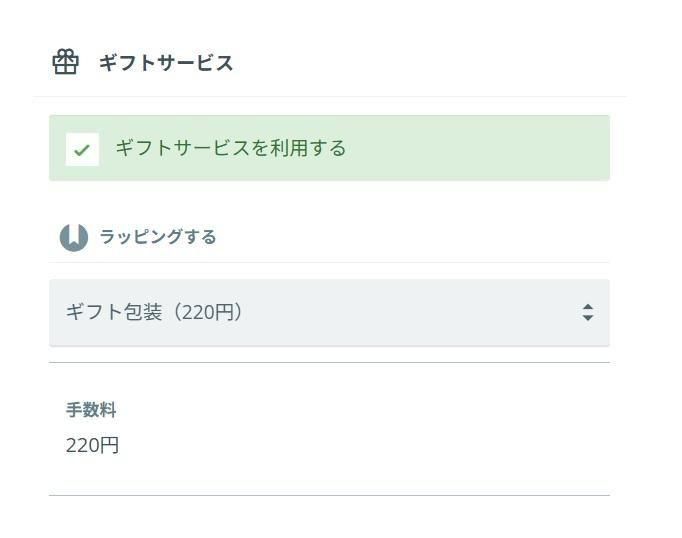This screenshot has height=538, width=682.
Task: Click the green checkmark icon
Action: 82,150
